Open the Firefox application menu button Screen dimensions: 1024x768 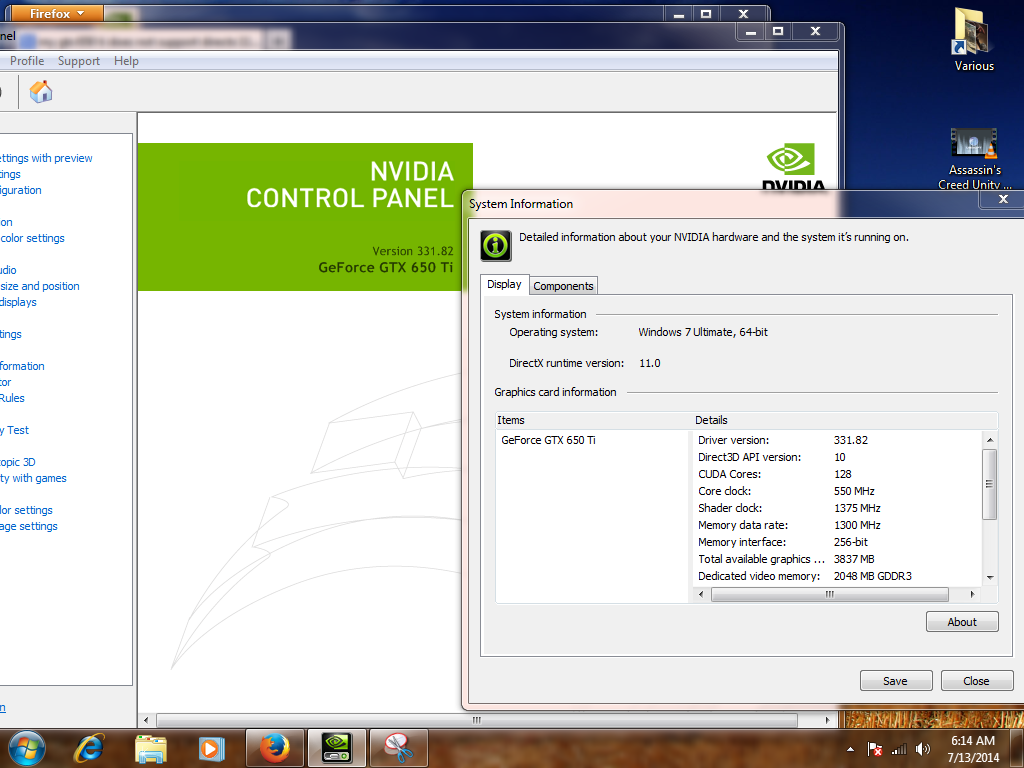pyautogui.click(x=56, y=13)
